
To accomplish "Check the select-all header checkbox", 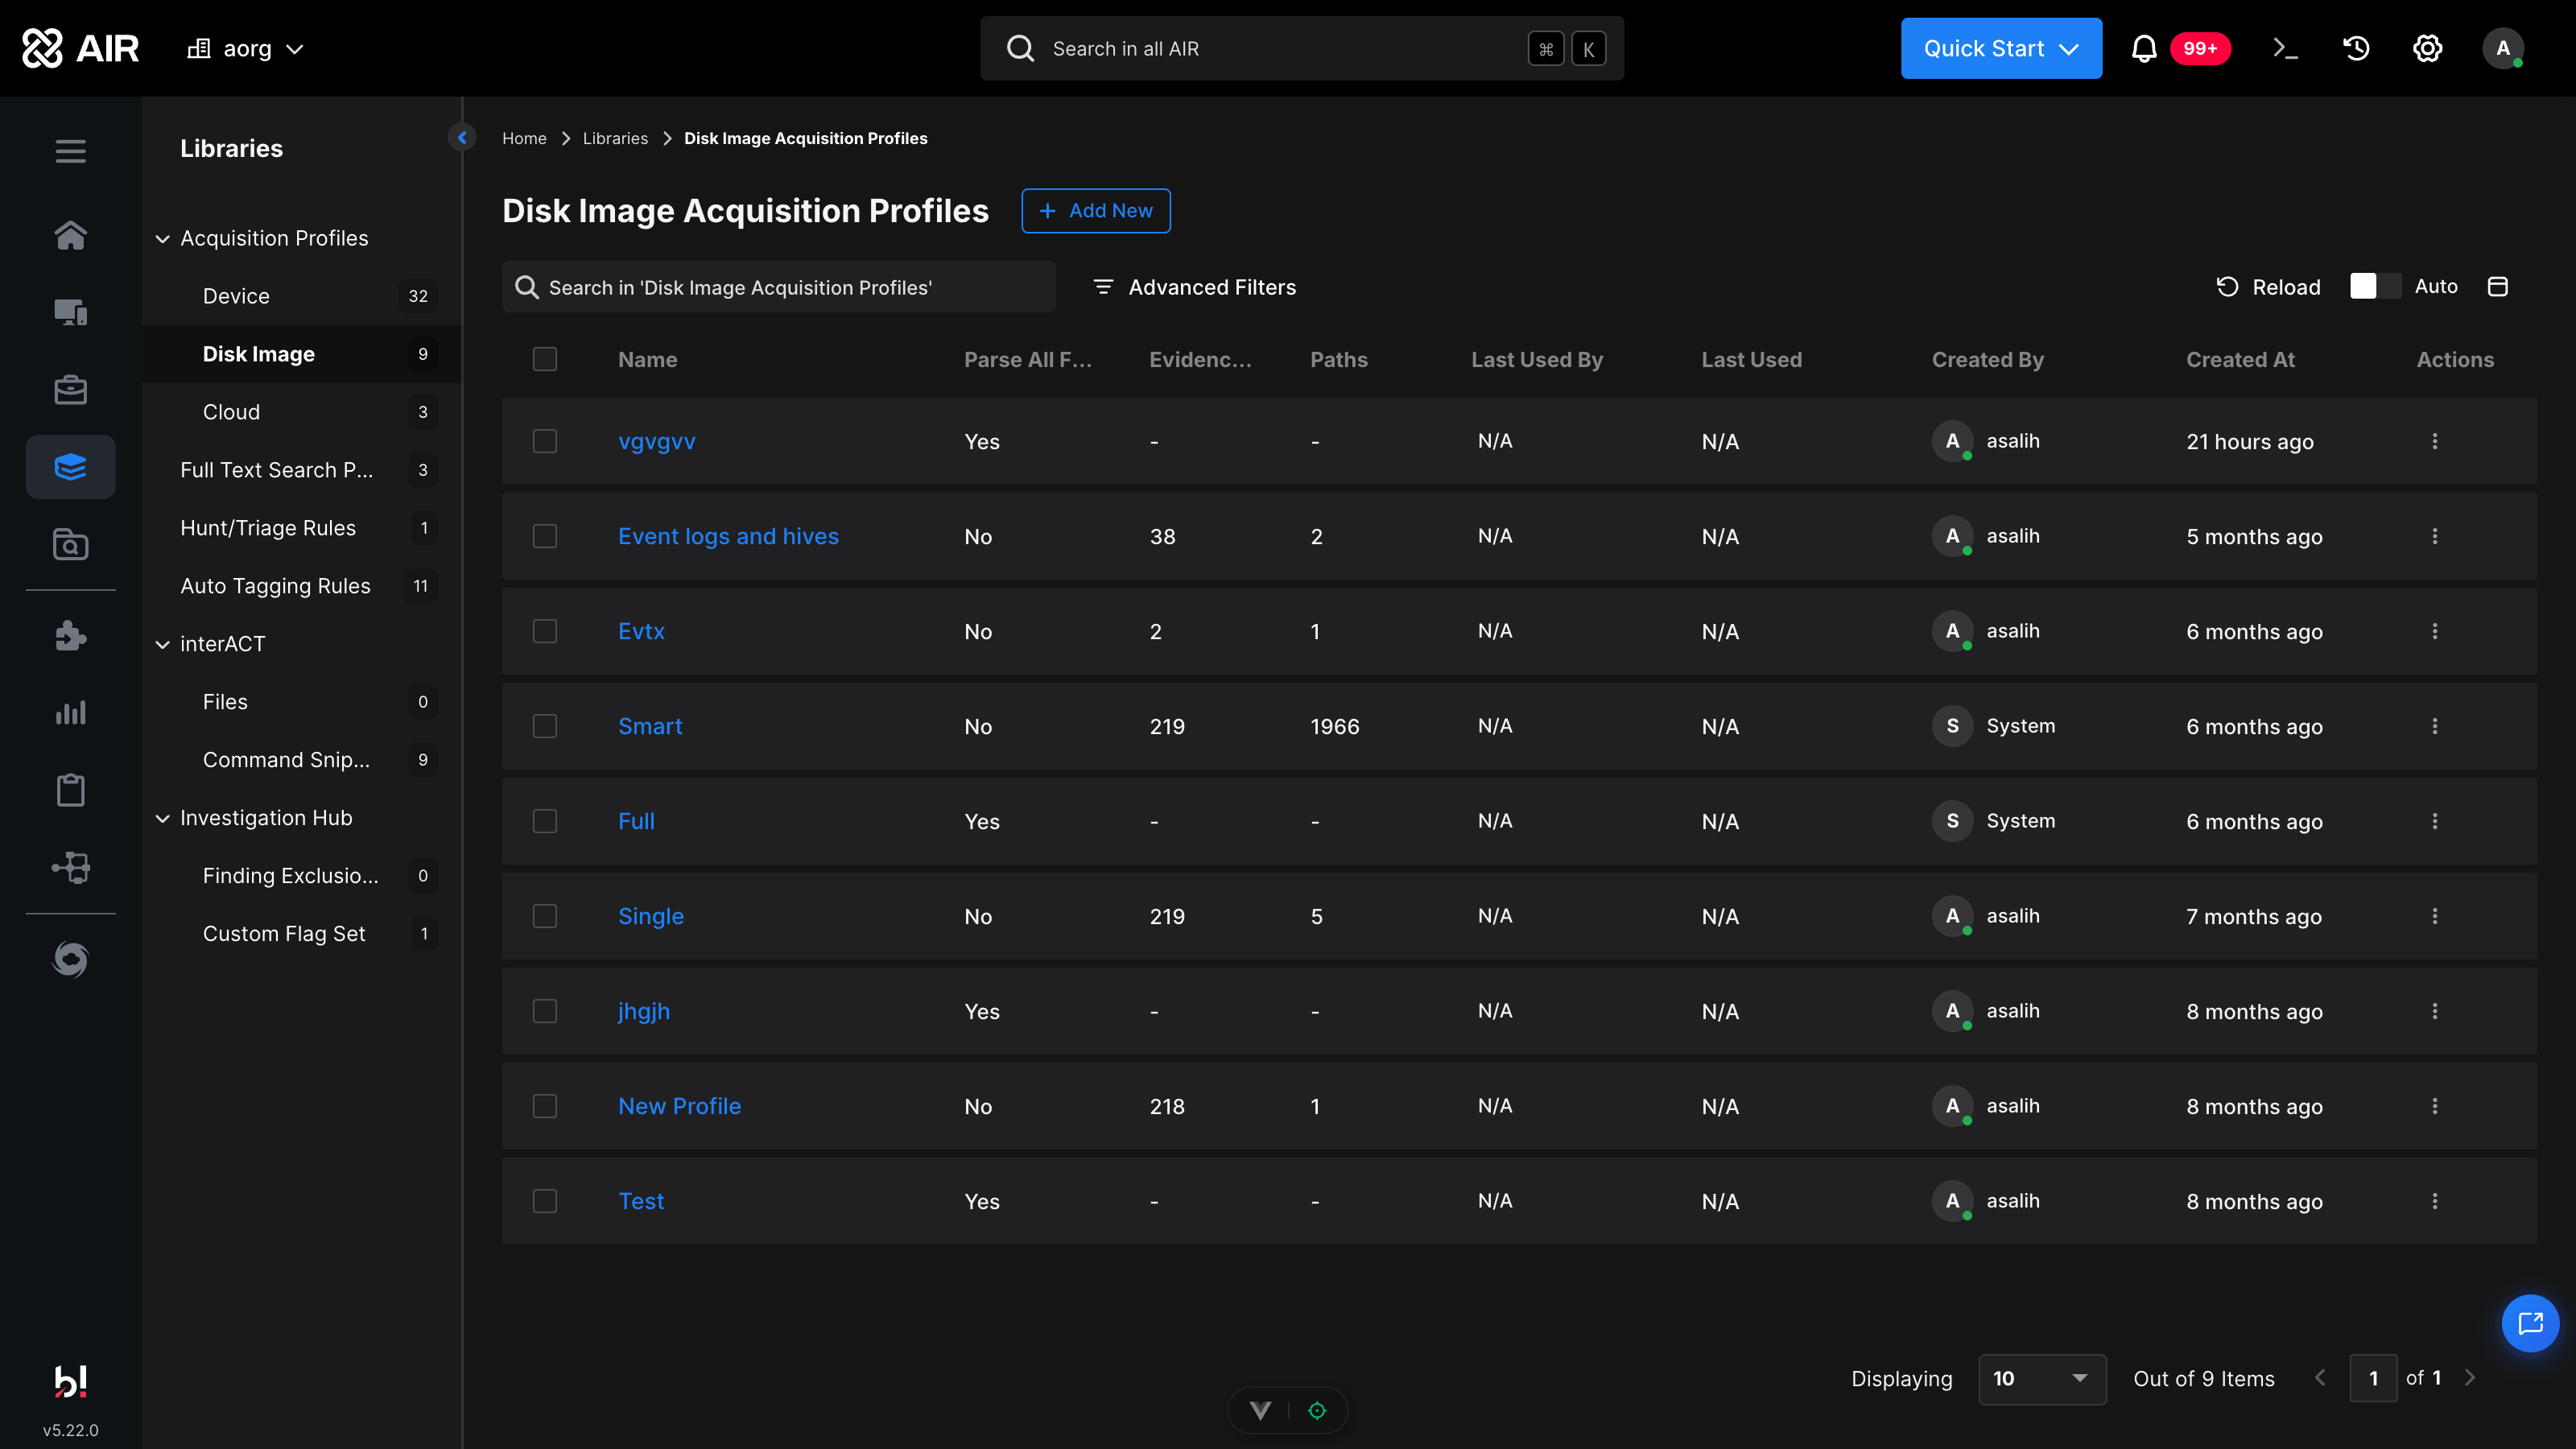I will click(545, 359).
